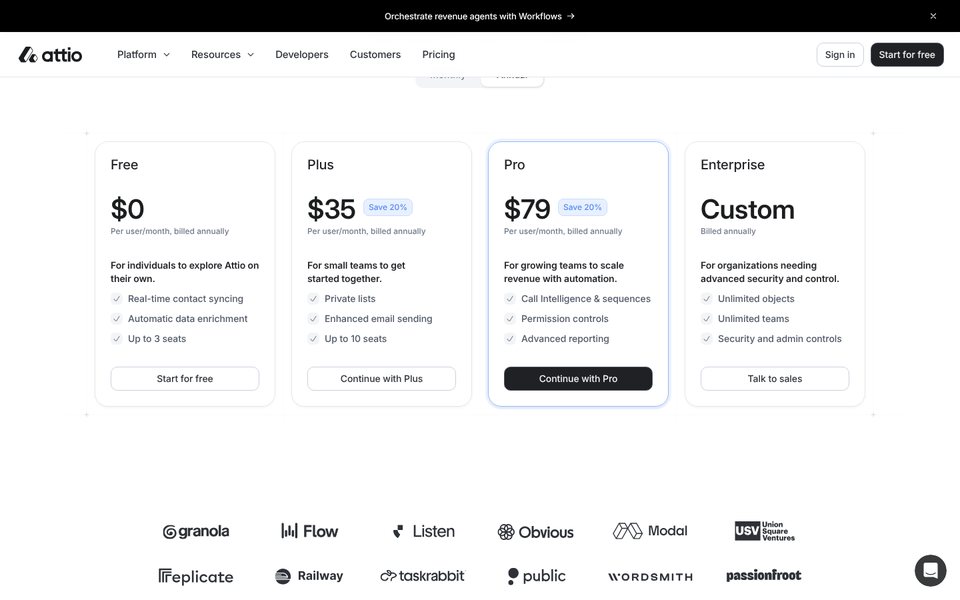This screenshot has height=600, width=960.
Task: Click the Custom price on Enterprise plan
Action: tap(748, 209)
